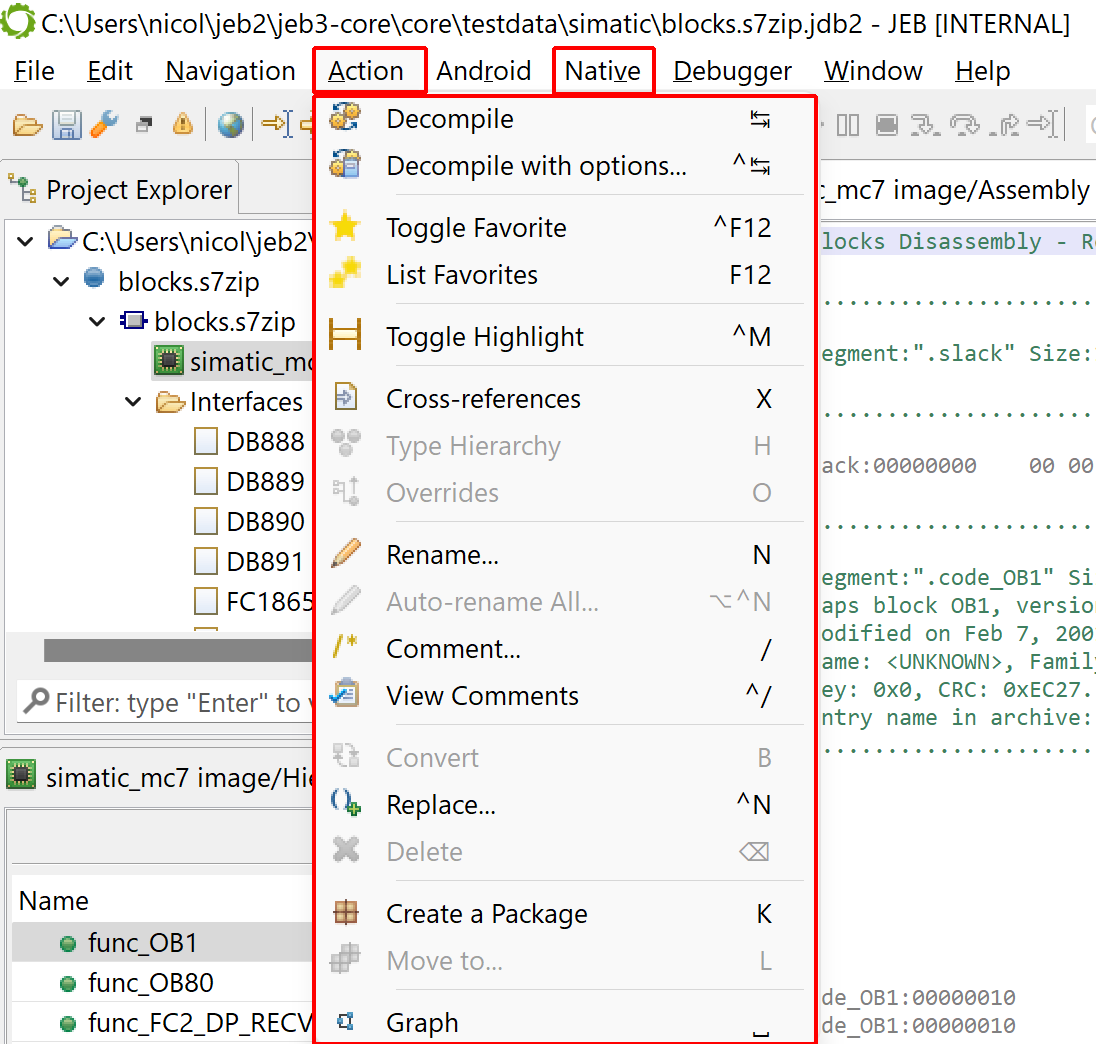Click the Move to... menu entry
Image resolution: width=1096 pixels, height=1044 pixels.
[565, 960]
